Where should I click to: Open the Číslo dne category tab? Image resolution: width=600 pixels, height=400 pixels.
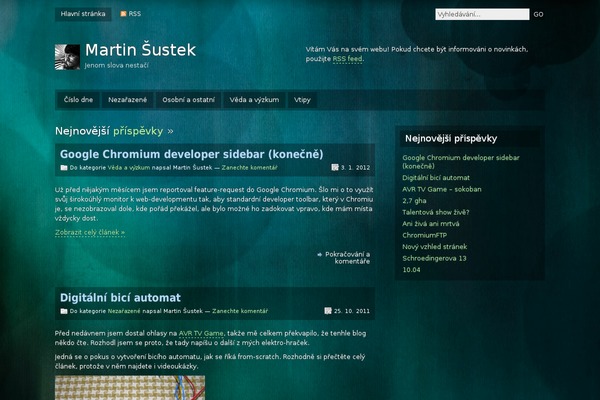[x=78, y=100]
